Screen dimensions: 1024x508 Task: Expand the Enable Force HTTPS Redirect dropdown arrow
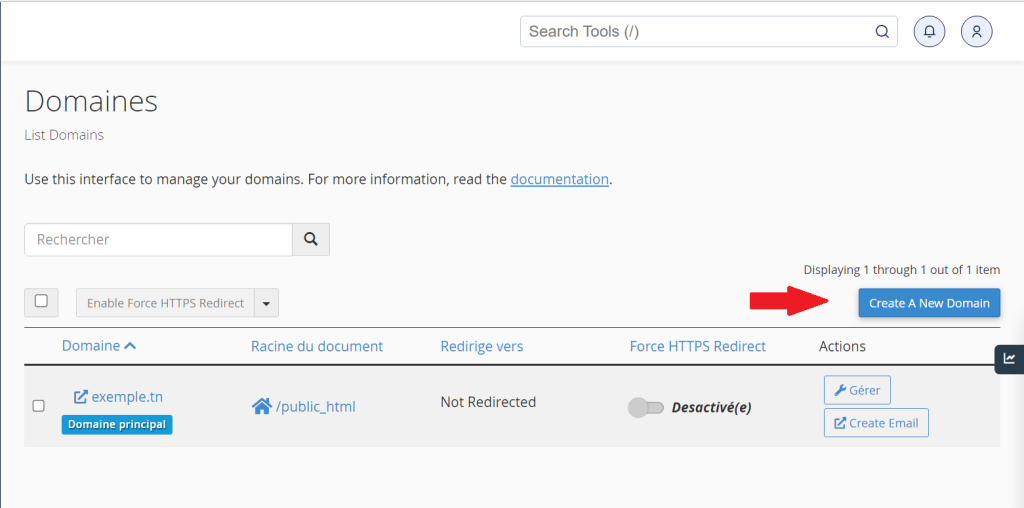[x=266, y=303]
